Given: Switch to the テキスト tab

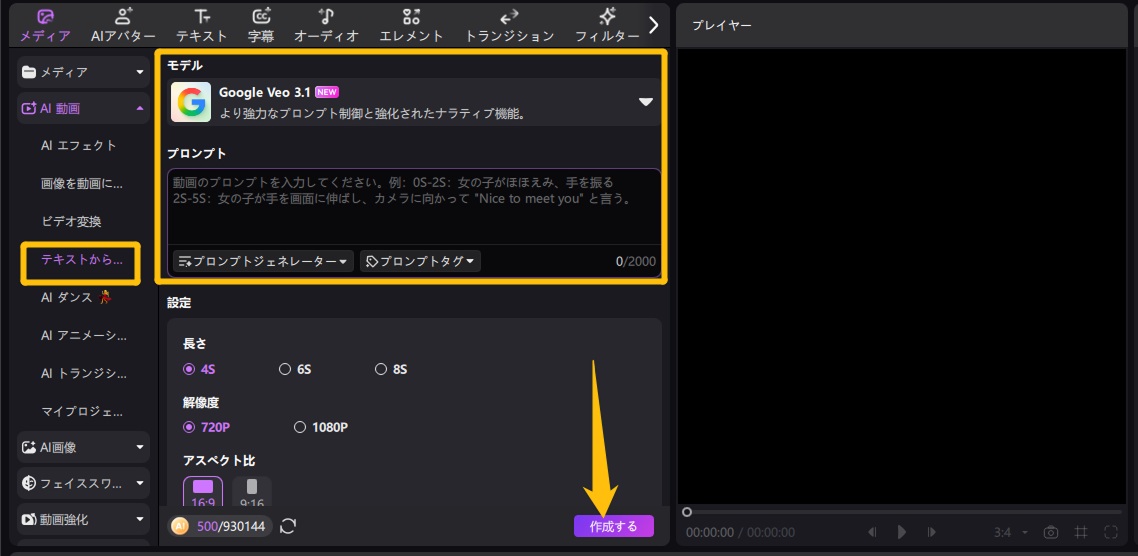Looking at the screenshot, I should point(202,25).
